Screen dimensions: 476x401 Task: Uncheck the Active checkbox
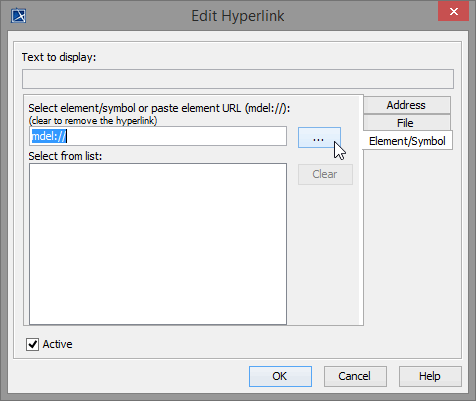(x=32, y=344)
